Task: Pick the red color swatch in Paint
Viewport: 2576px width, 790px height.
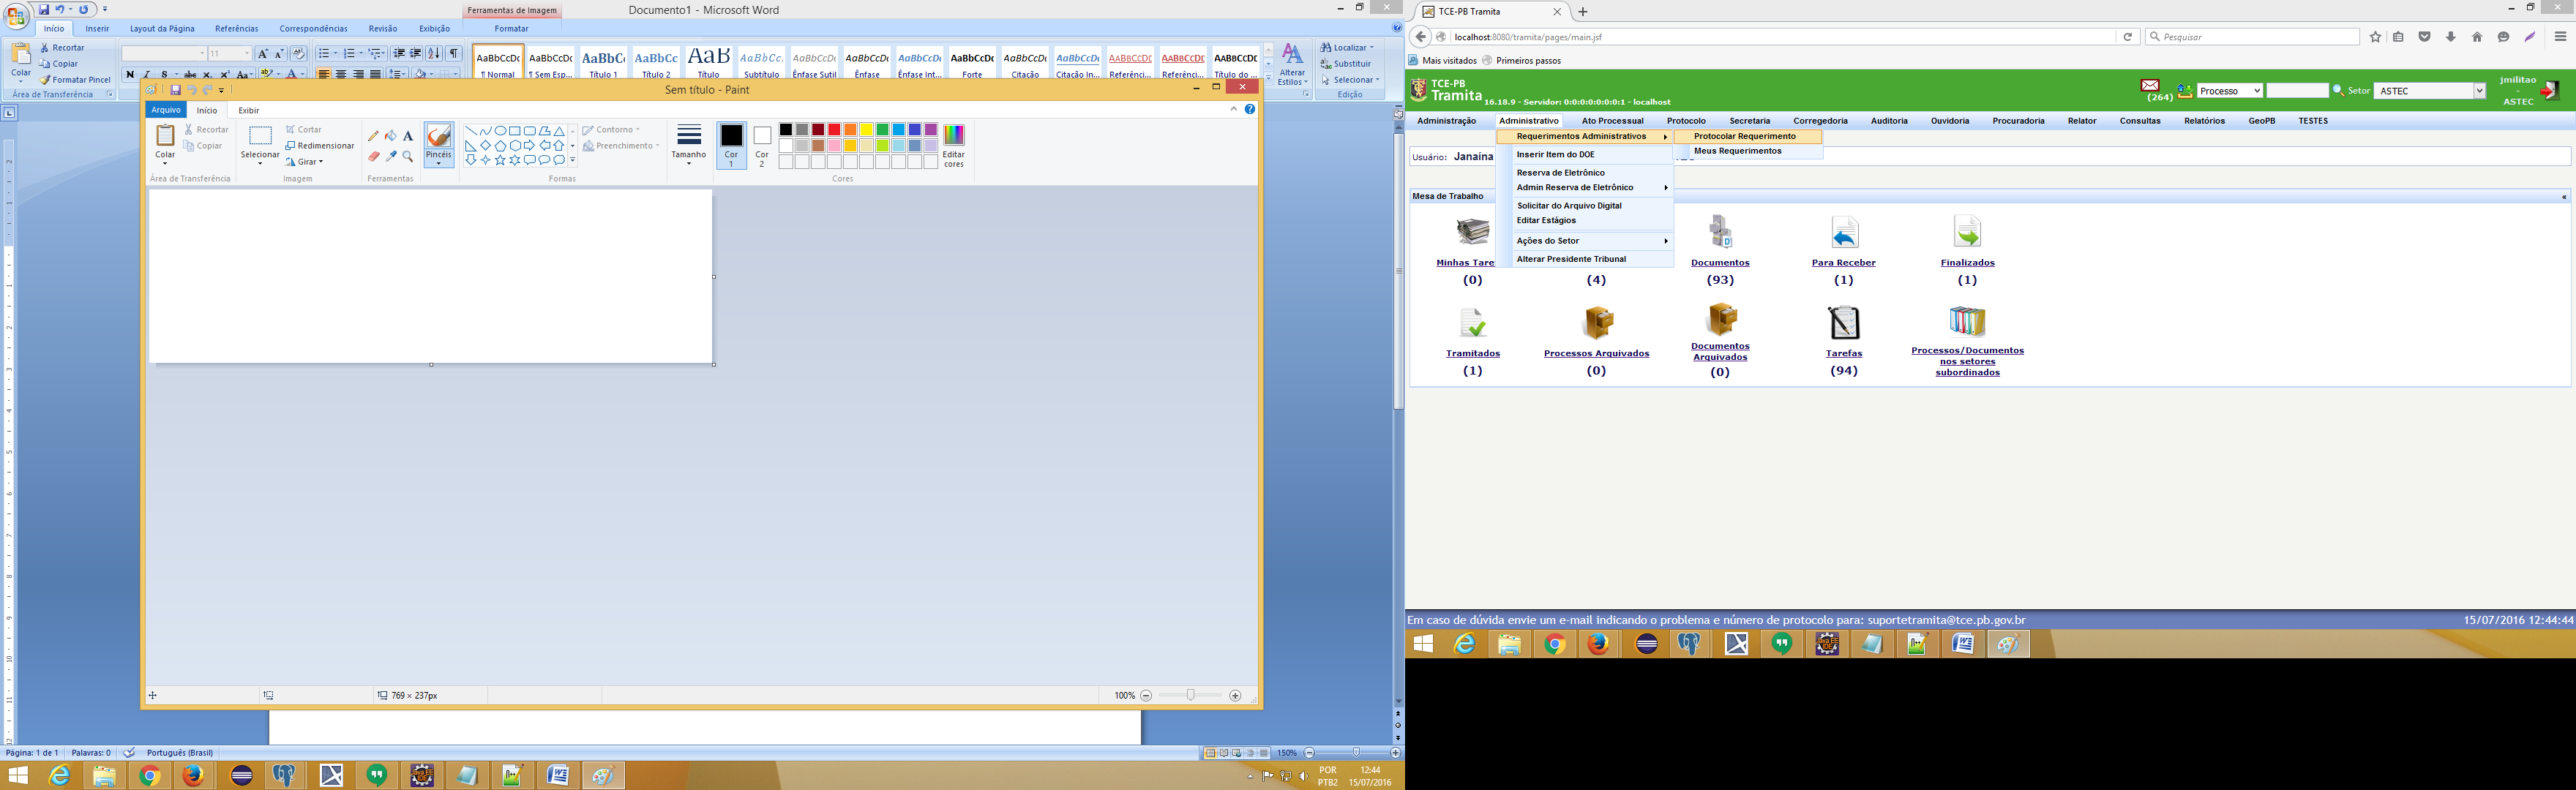Action: [834, 130]
